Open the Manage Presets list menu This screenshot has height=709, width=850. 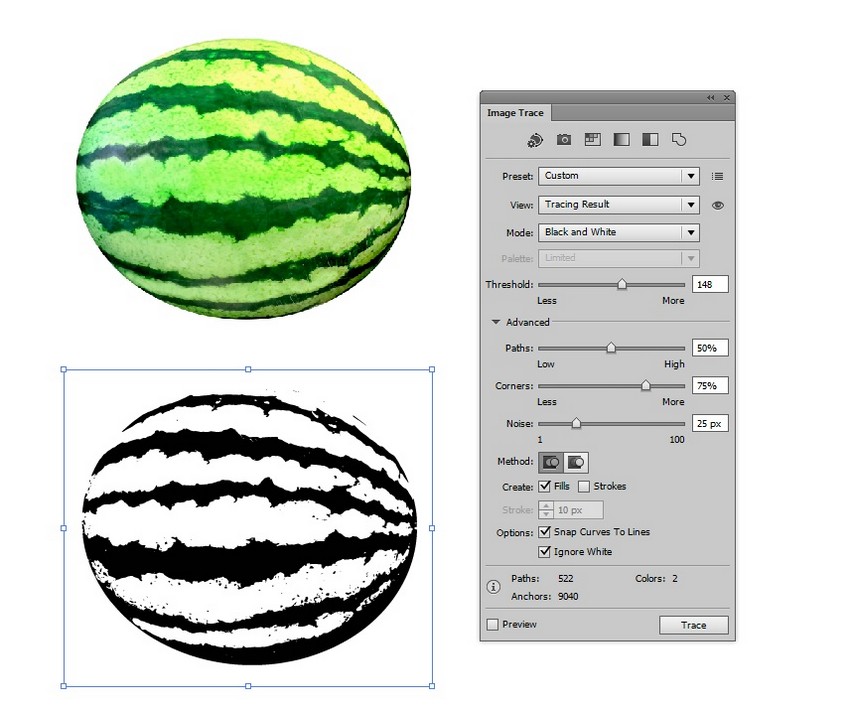717,176
